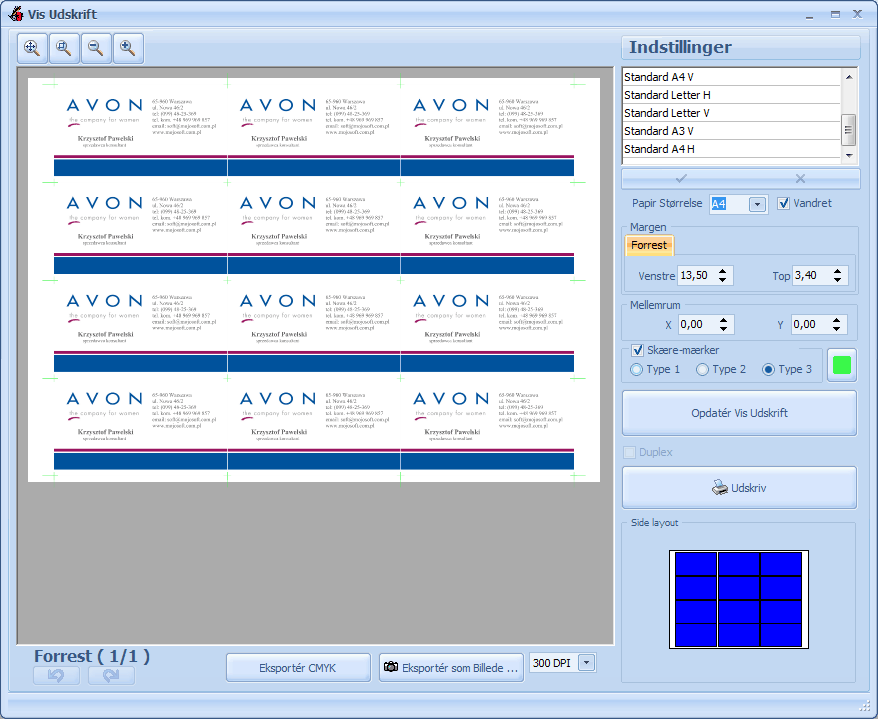Select the Type 3 radio button
This screenshot has width=878, height=719.
point(768,370)
